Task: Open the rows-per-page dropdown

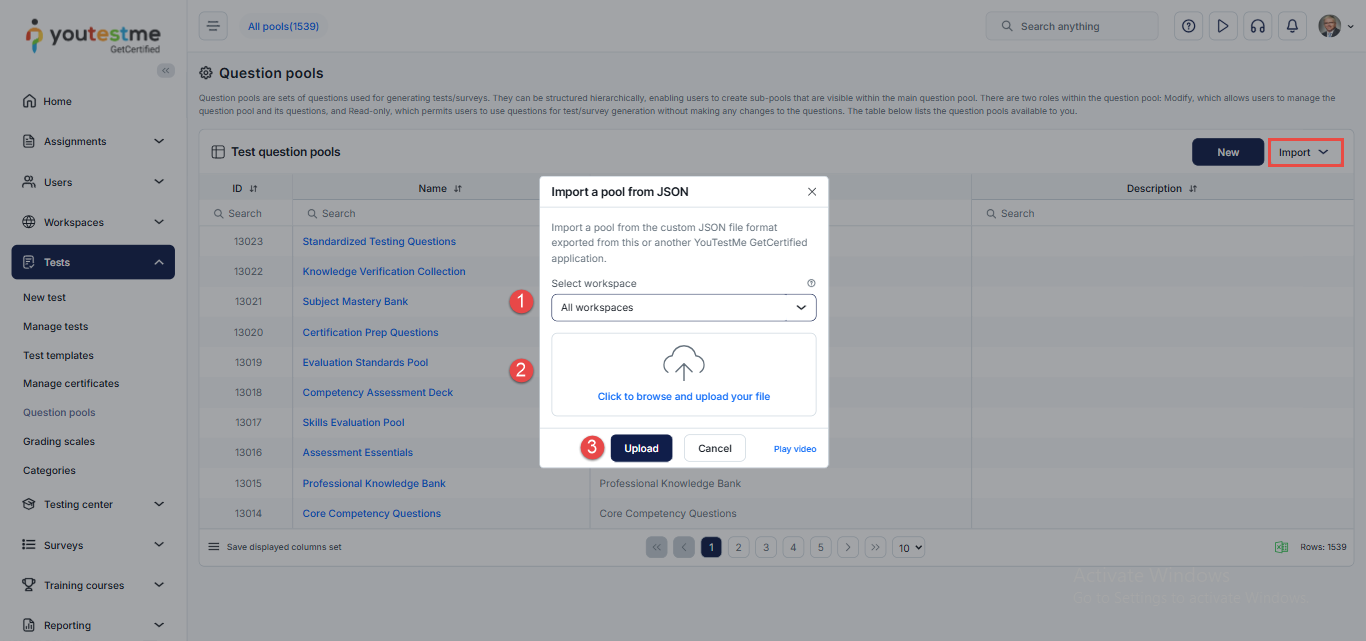Action: [x=908, y=547]
